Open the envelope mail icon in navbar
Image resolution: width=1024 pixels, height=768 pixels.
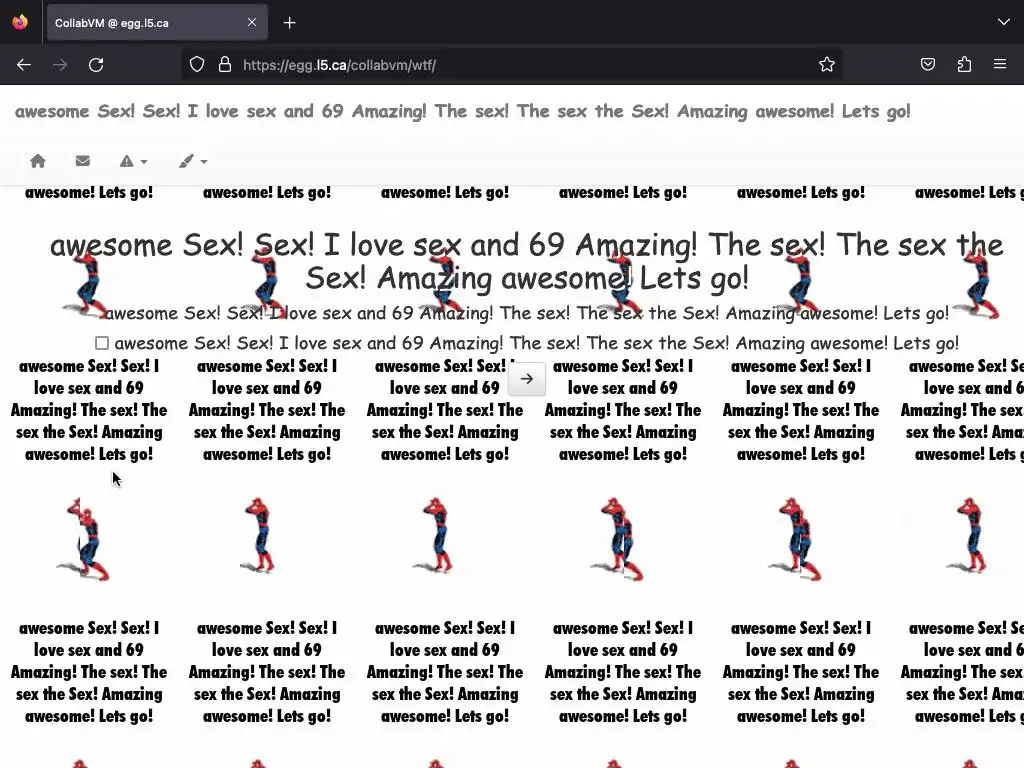pyautogui.click(x=82, y=161)
